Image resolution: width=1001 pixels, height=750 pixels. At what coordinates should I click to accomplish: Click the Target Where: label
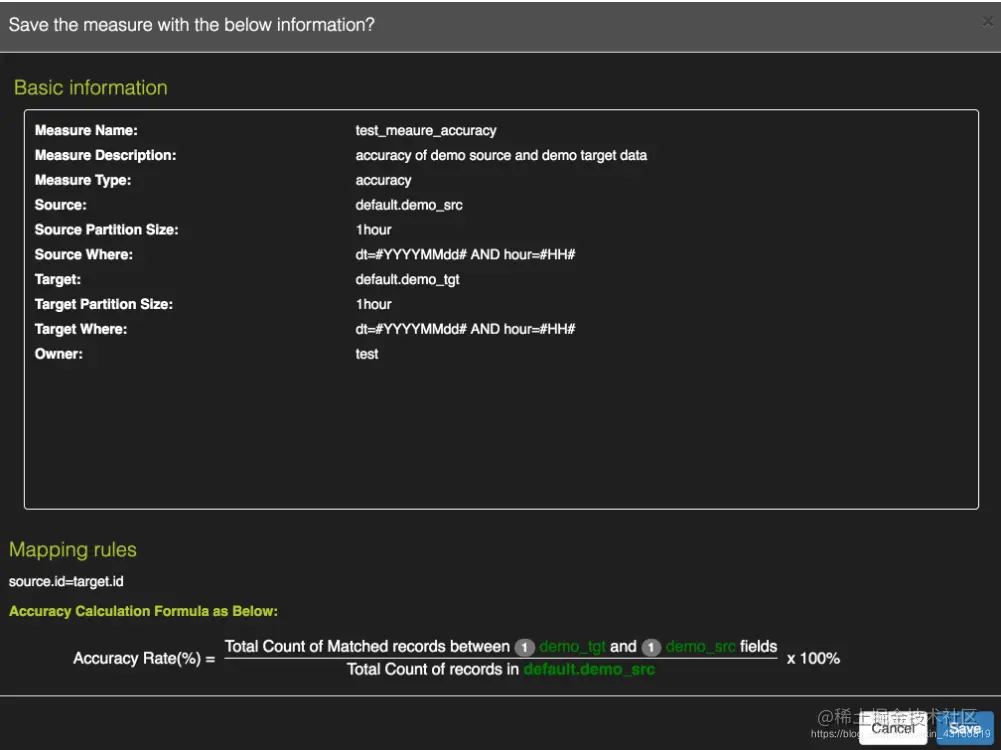click(x=81, y=329)
